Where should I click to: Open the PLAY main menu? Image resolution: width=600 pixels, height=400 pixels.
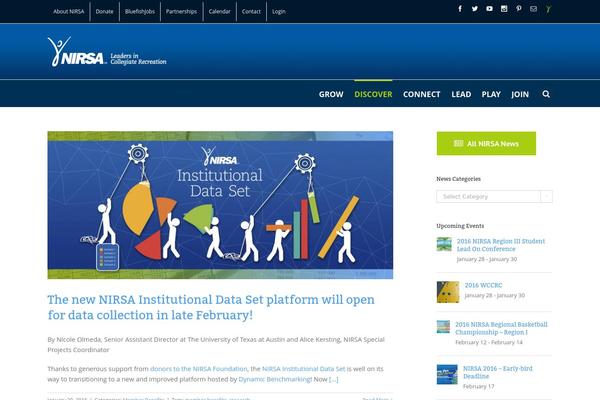(x=491, y=94)
